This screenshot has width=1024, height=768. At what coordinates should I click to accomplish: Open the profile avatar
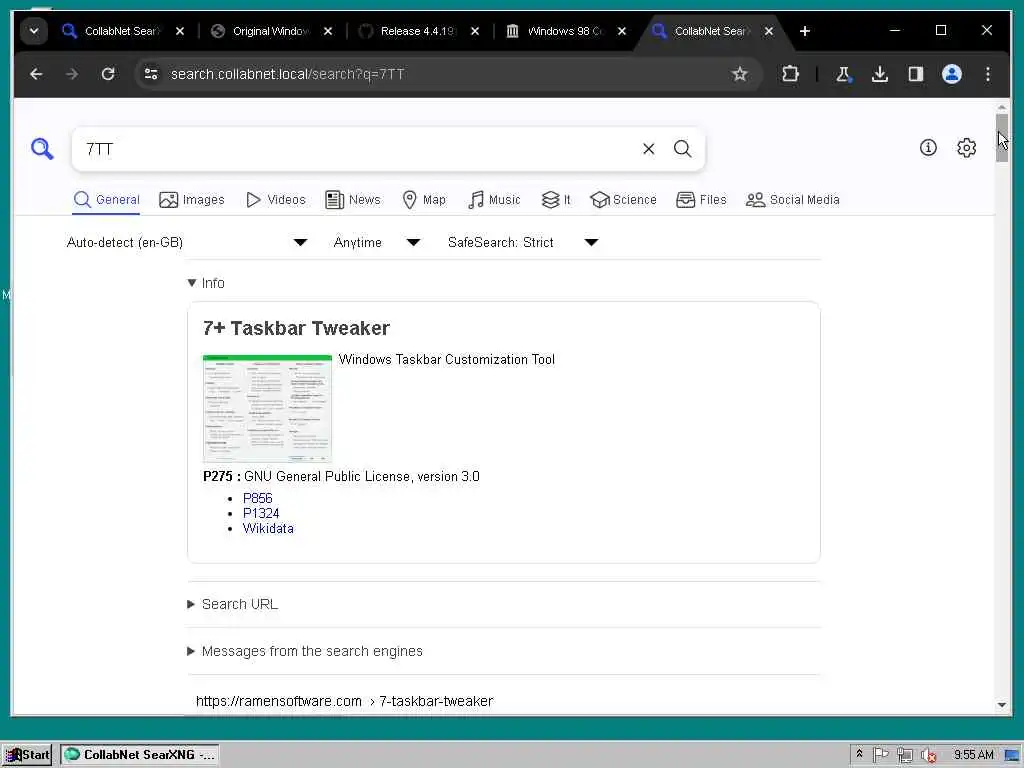(952, 74)
